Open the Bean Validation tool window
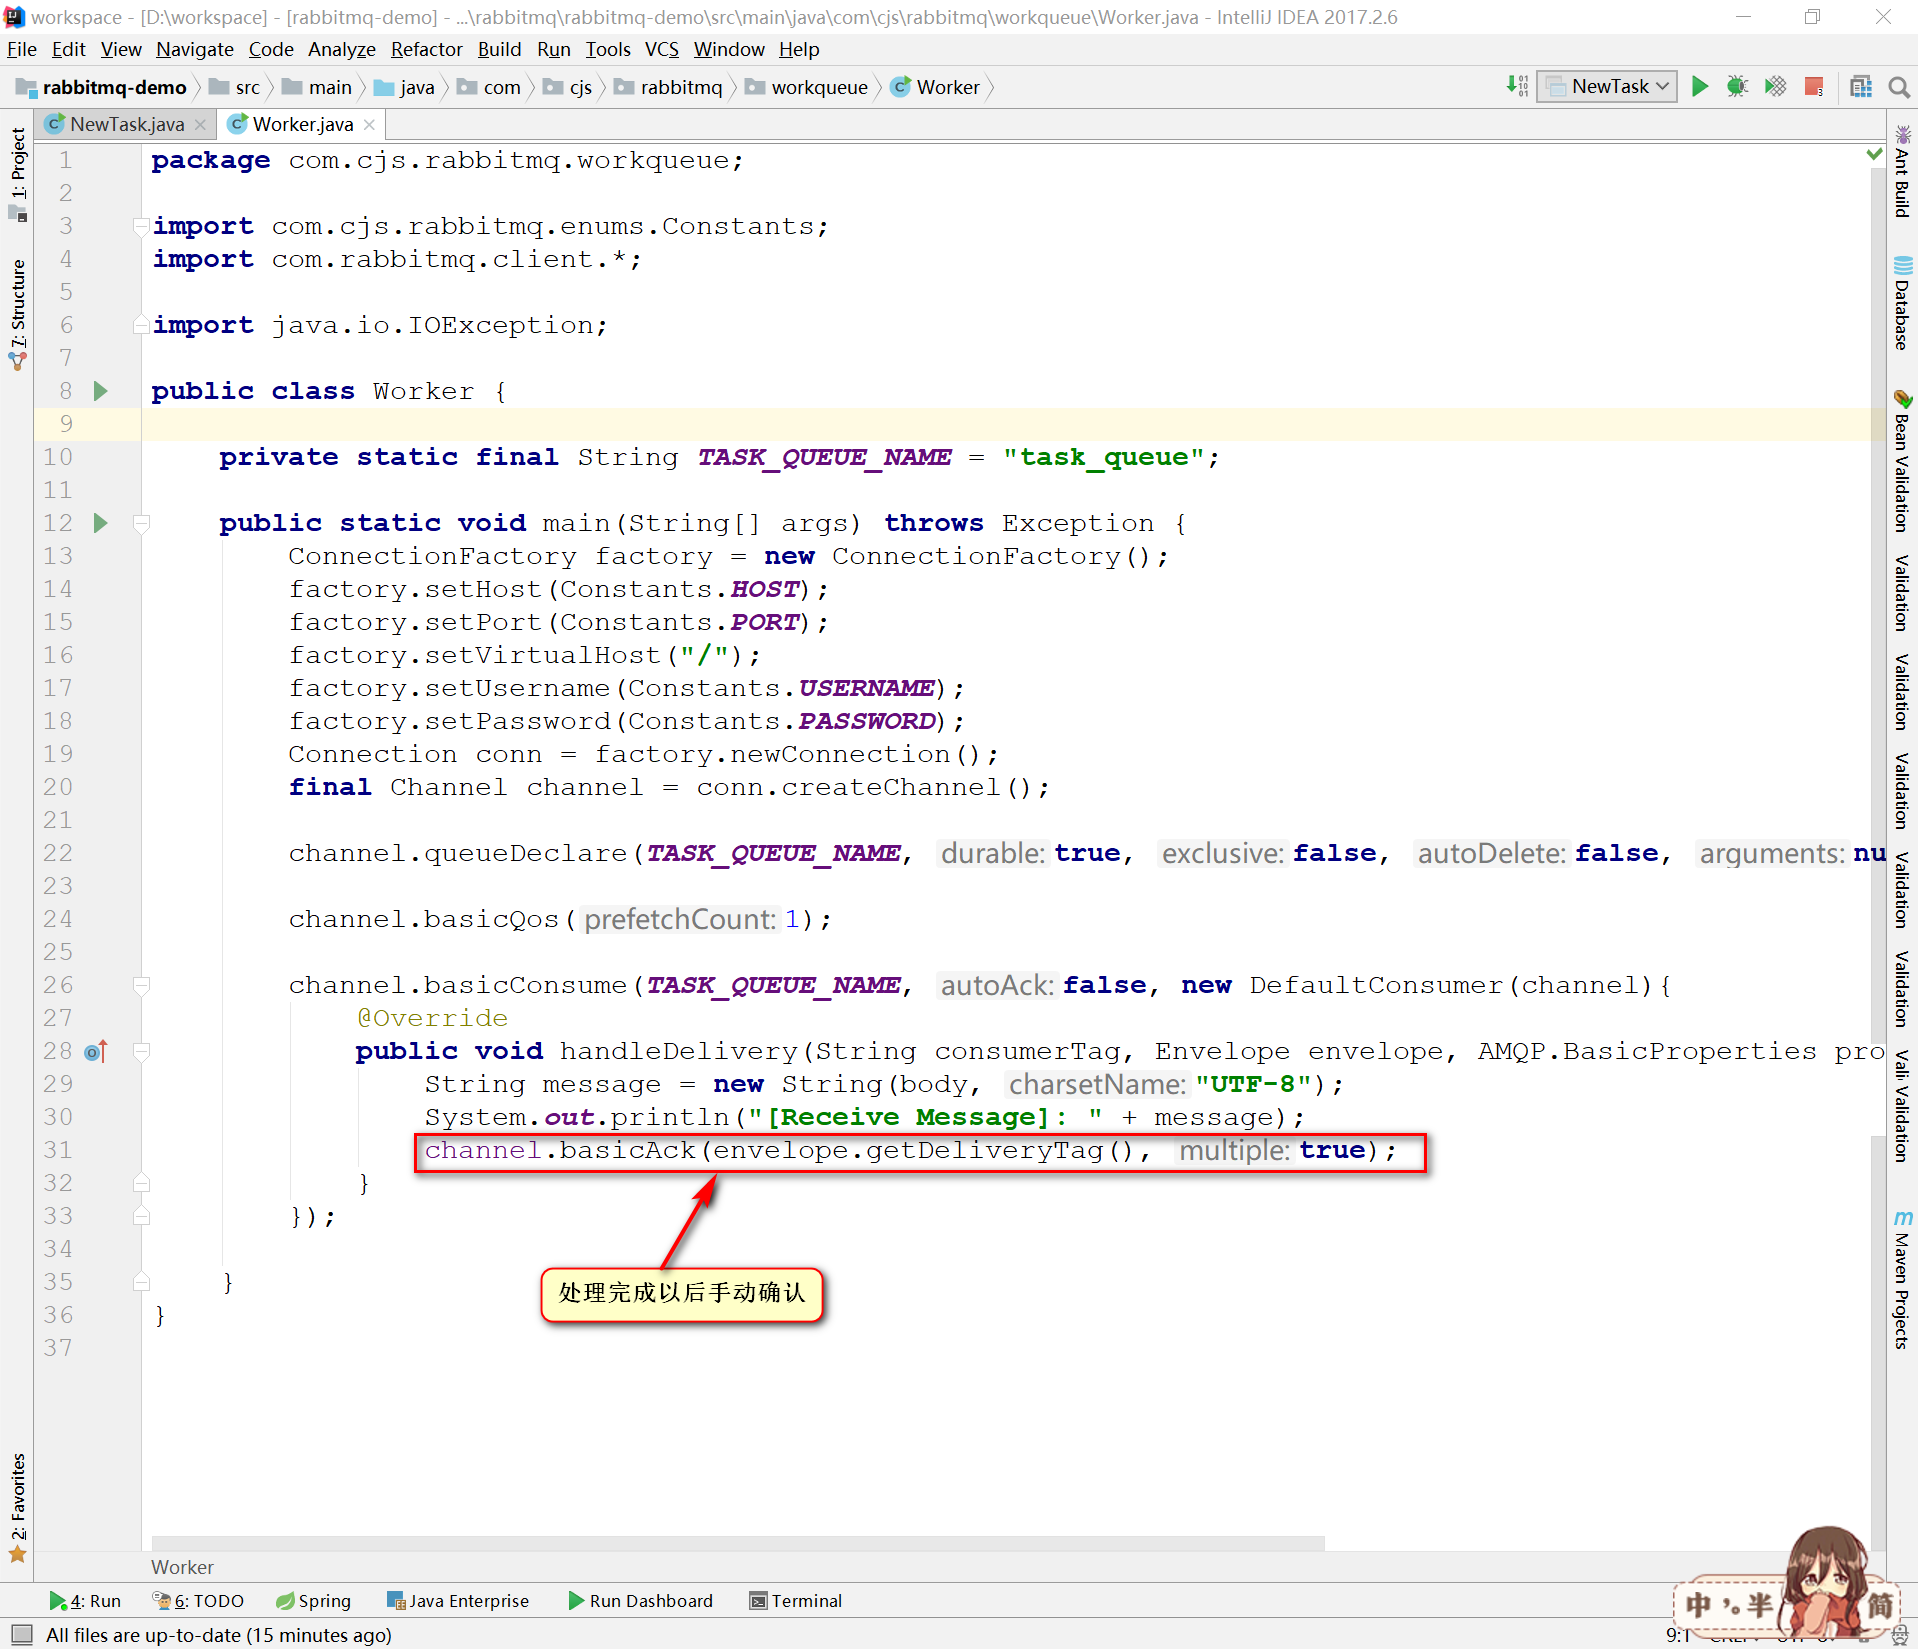This screenshot has width=1918, height=1649. [x=1902, y=461]
